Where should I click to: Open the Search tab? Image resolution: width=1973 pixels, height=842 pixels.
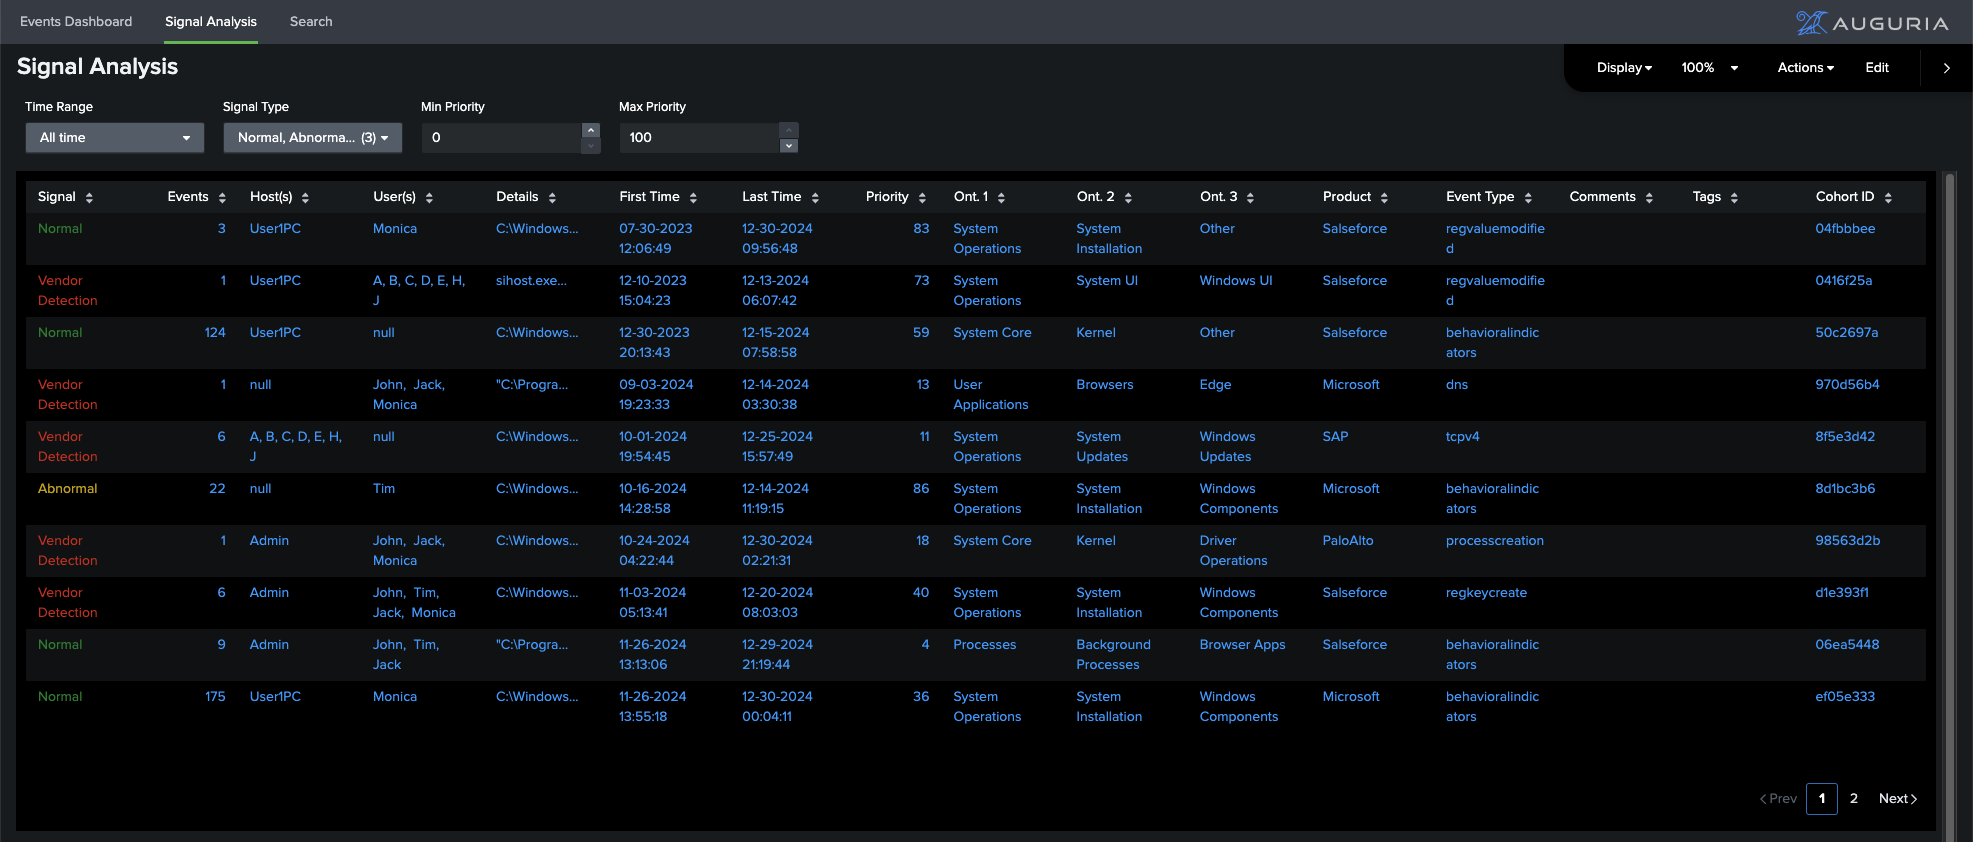point(311,21)
